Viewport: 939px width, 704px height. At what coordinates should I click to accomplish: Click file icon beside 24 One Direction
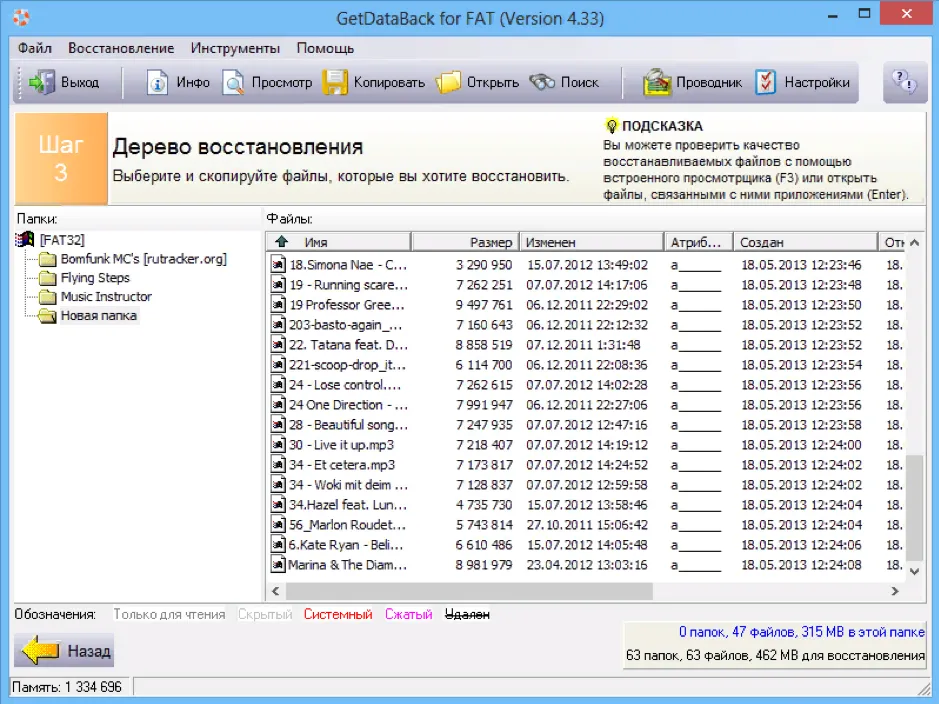click(278, 405)
